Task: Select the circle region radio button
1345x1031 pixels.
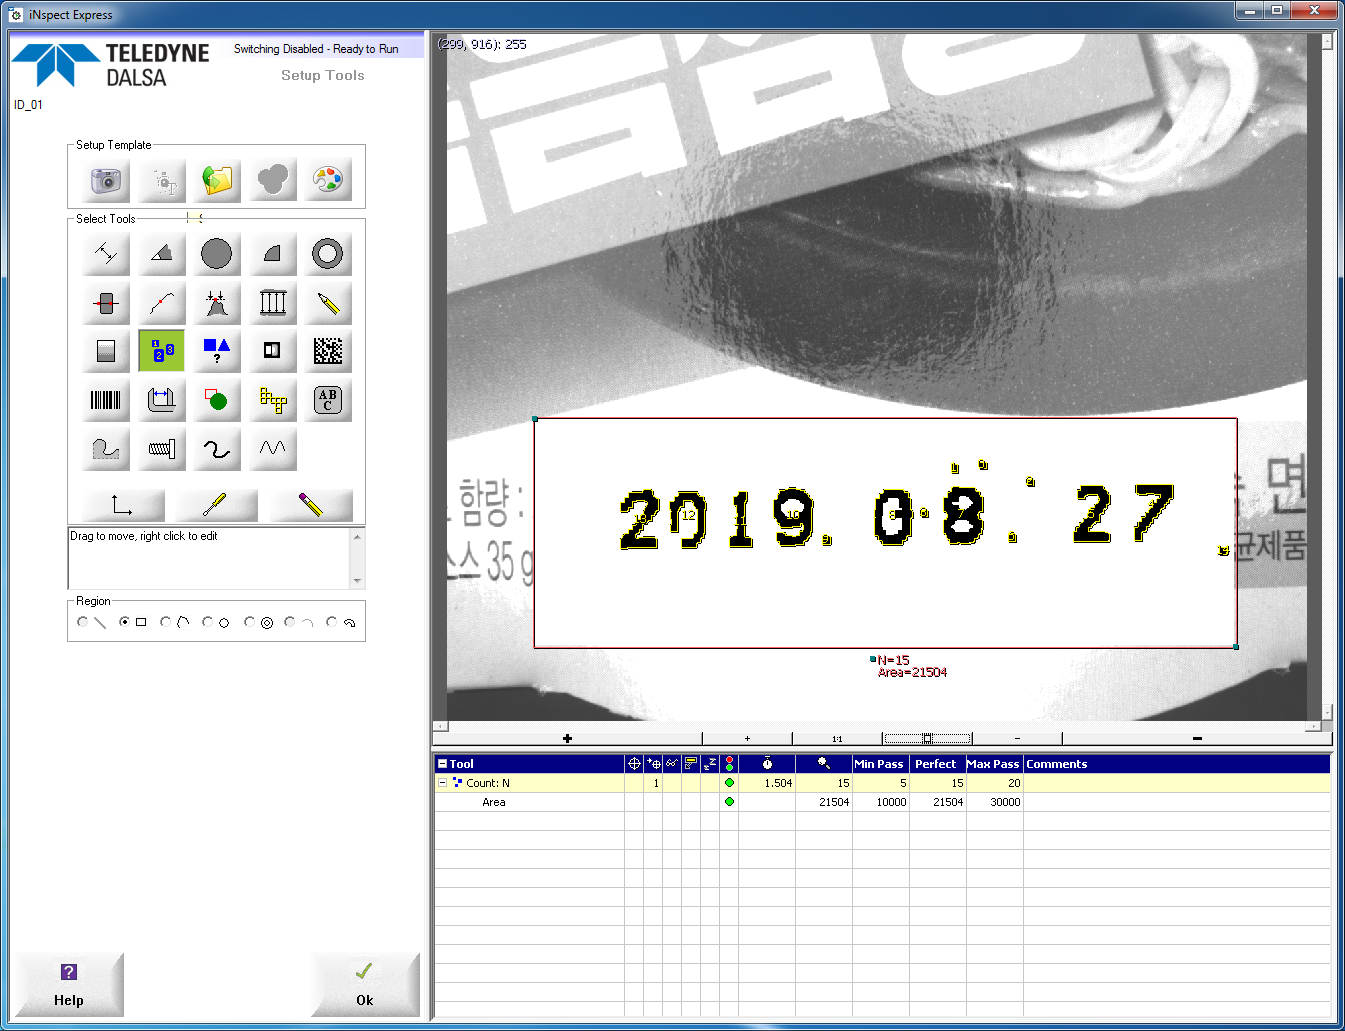Action: point(208,622)
